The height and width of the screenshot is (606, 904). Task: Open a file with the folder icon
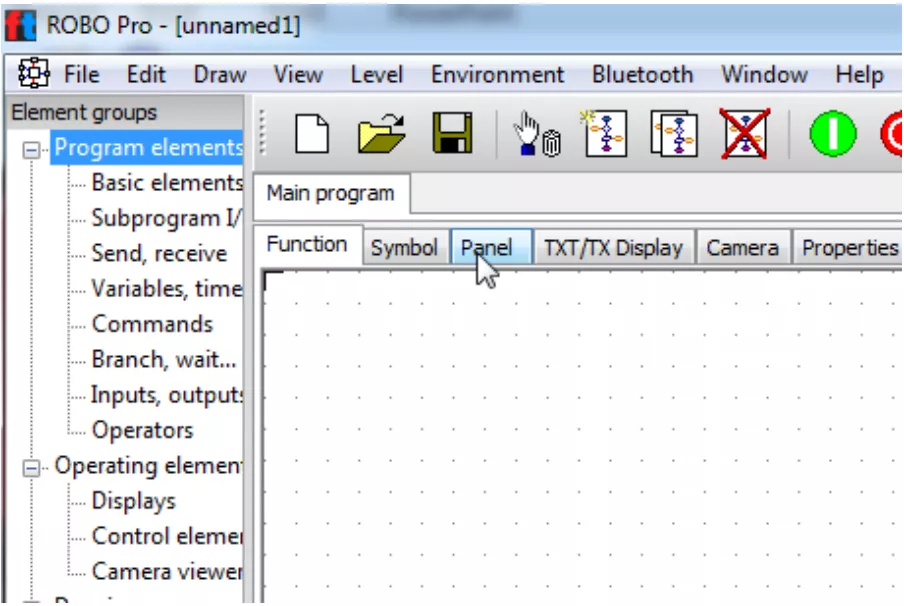(x=381, y=133)
